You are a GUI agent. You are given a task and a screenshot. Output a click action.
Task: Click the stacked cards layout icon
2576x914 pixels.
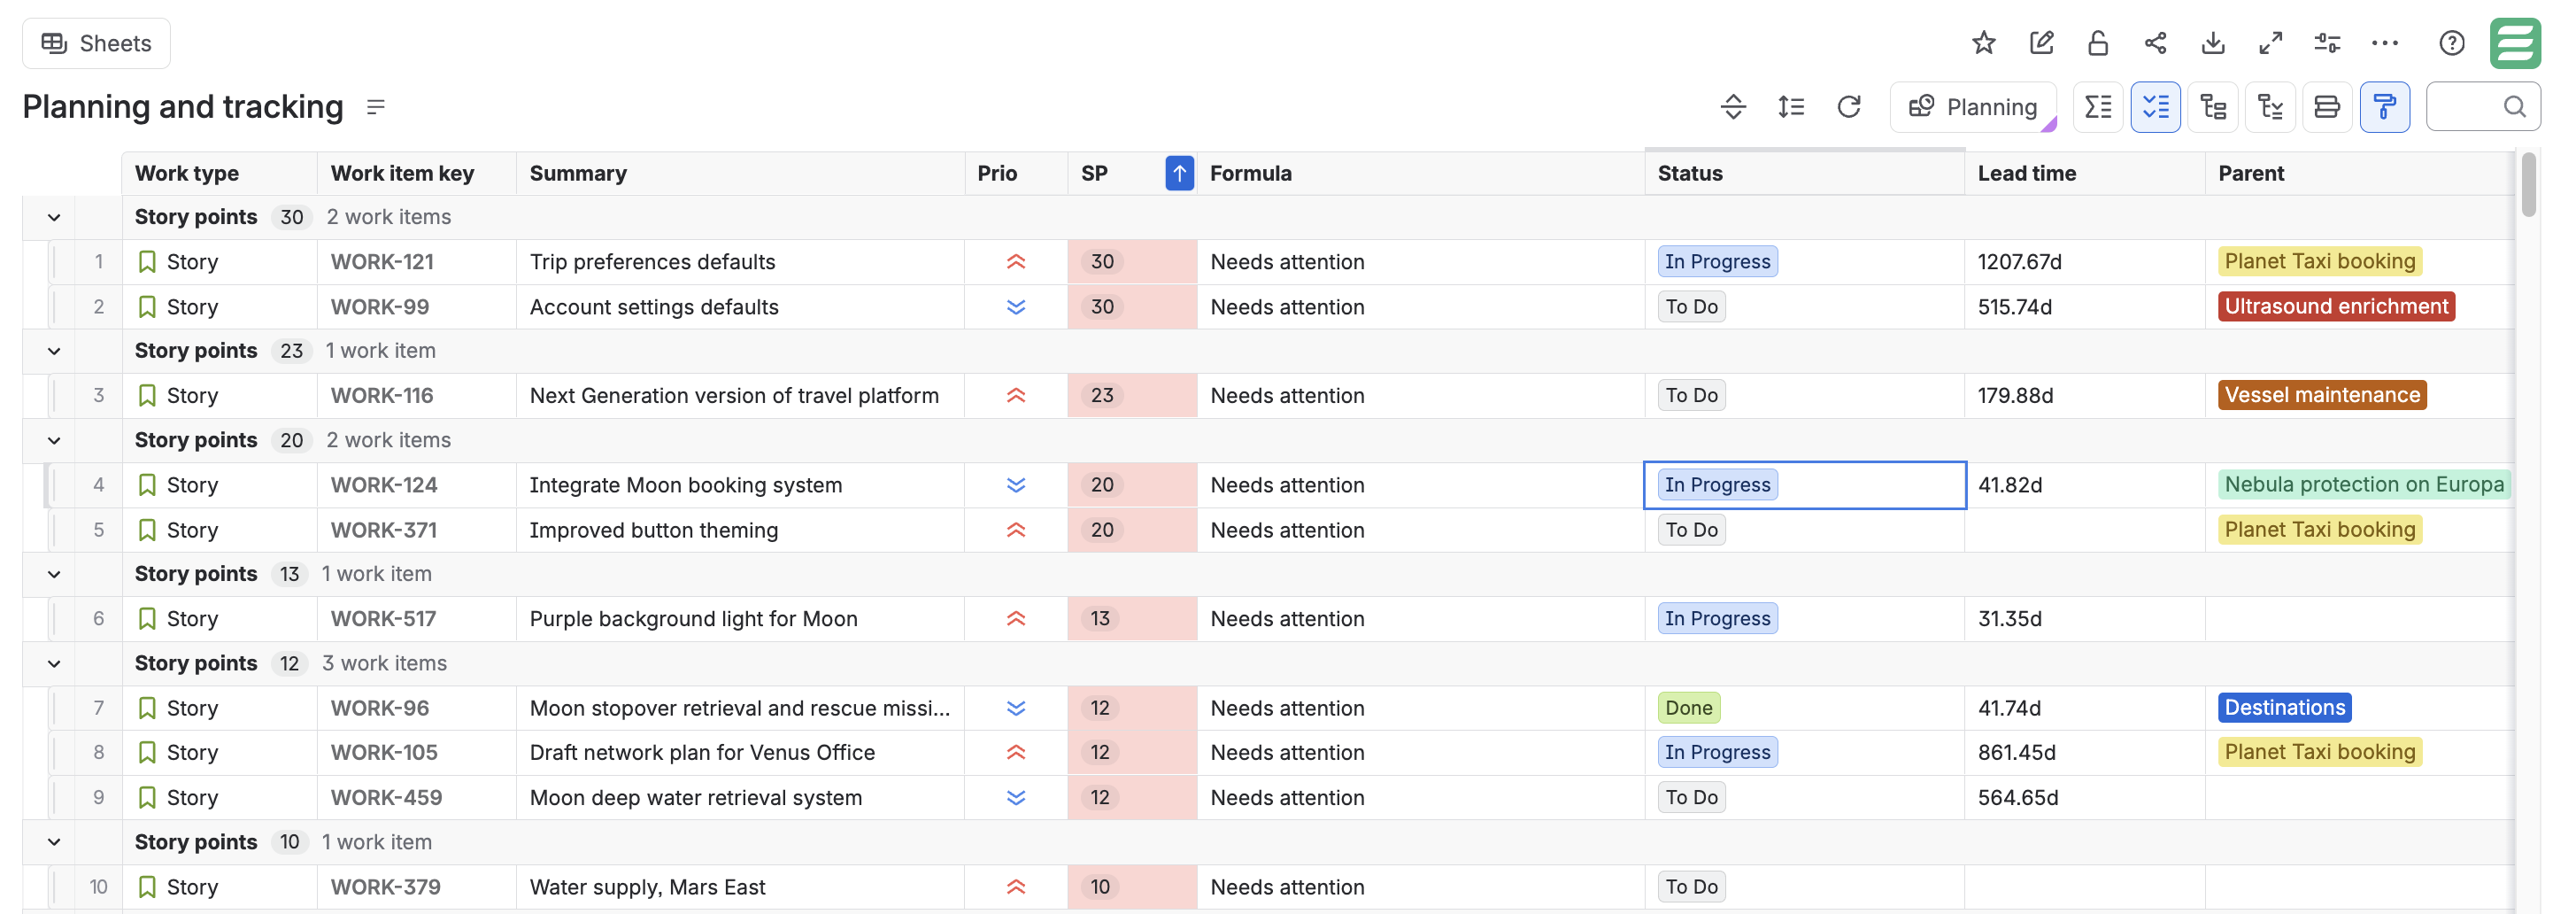[x=2327, y=107]
